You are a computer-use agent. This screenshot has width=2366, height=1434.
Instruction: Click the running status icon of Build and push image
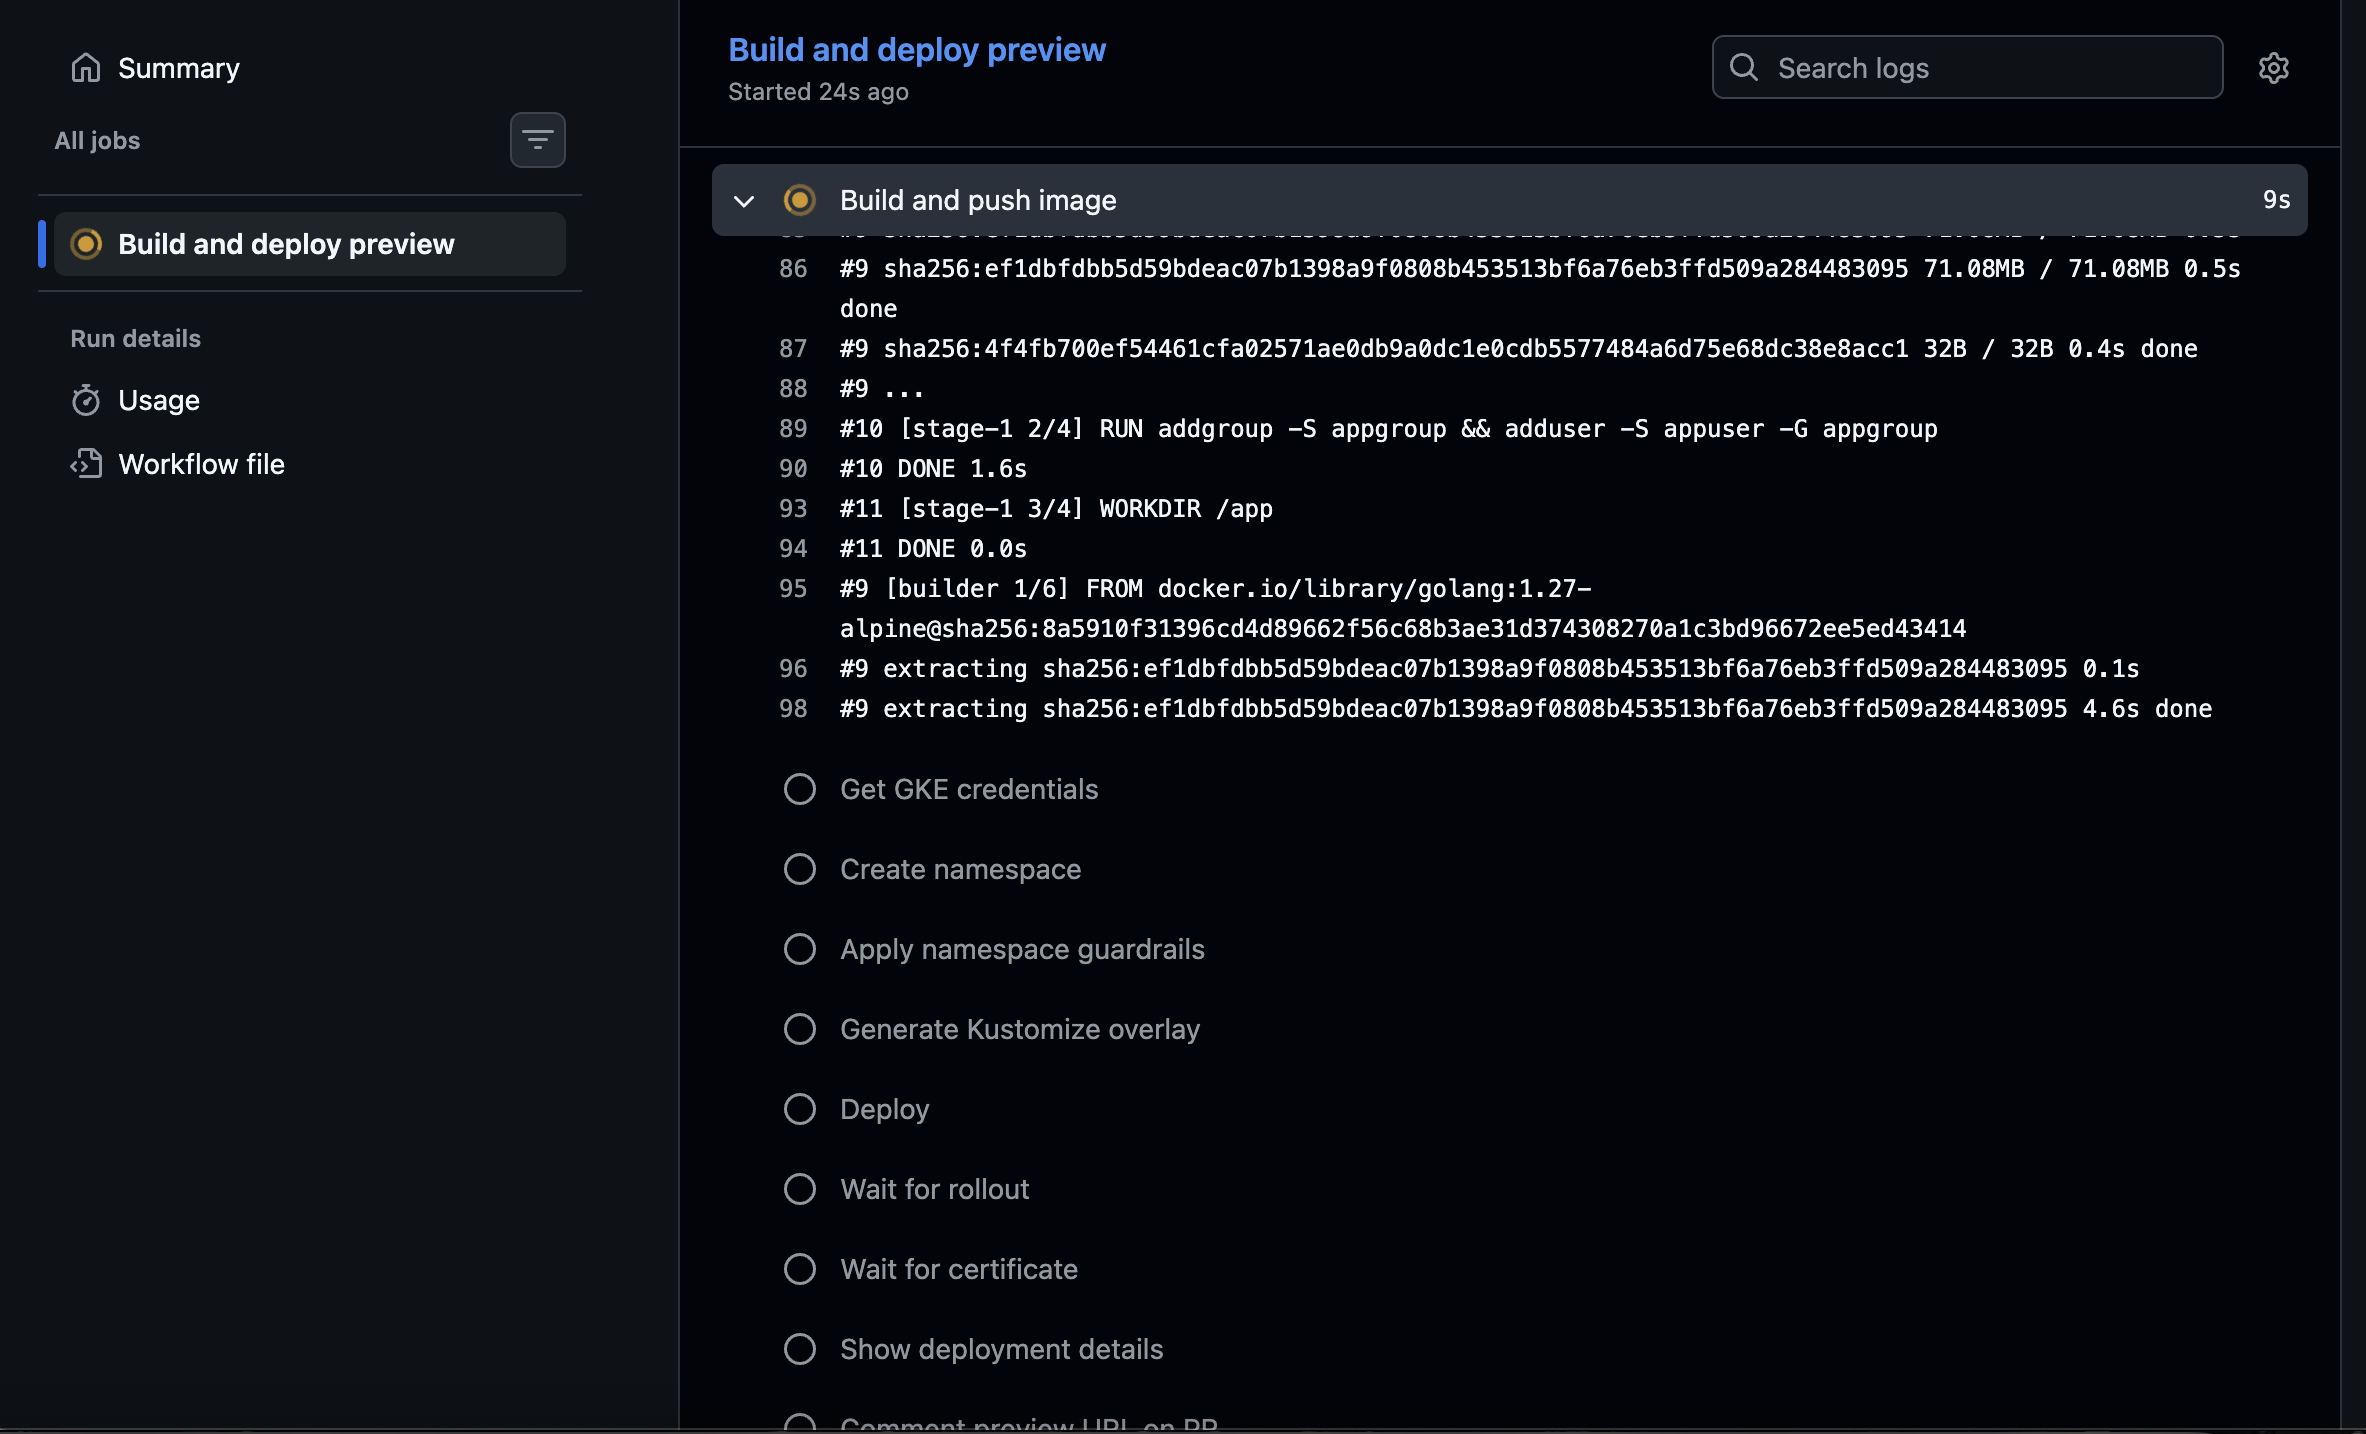click(799, 200)
